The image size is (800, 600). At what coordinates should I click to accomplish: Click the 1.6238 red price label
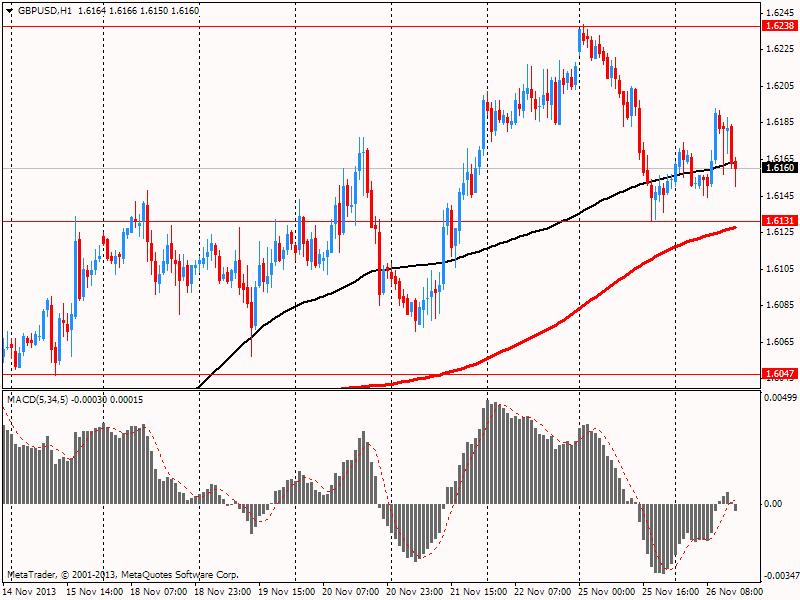pos(780,26)
